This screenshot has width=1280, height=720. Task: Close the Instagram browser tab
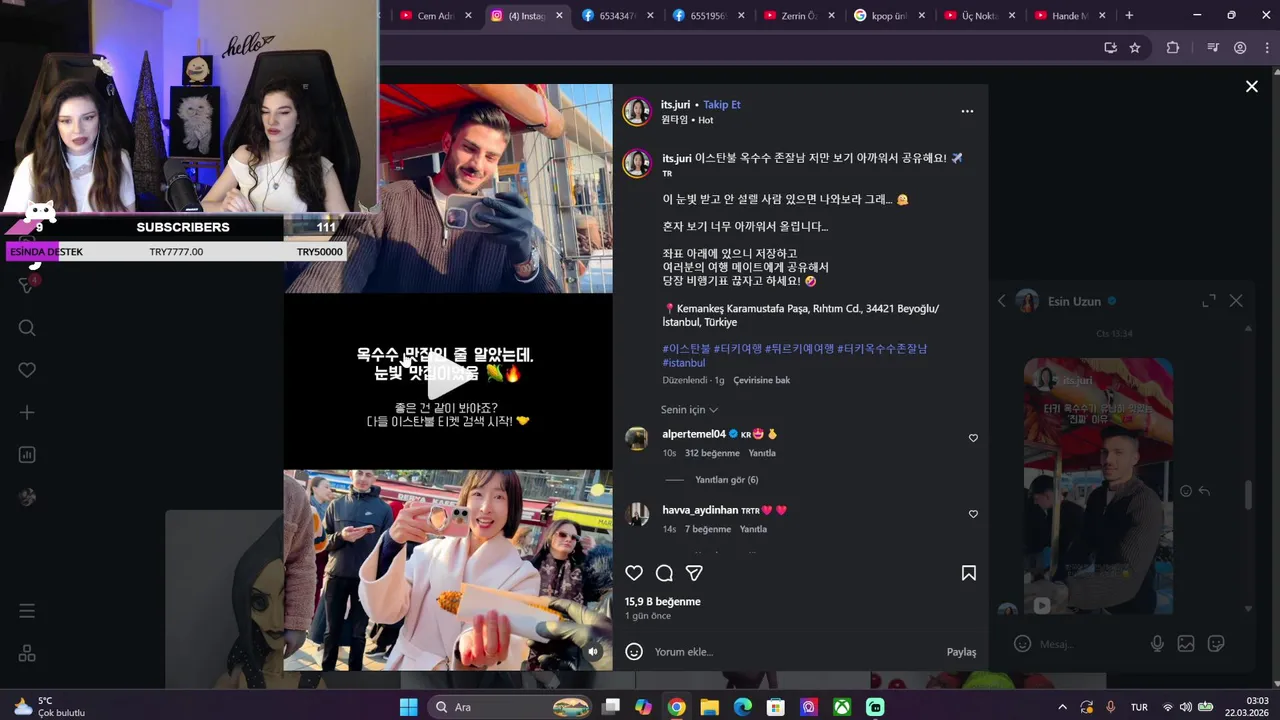click(559, 15)
